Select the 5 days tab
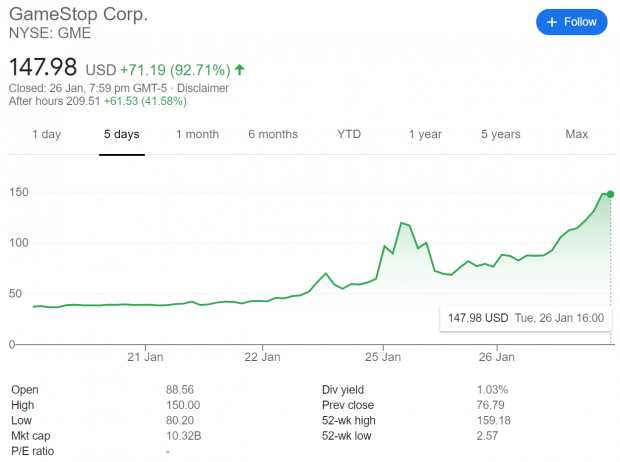 coord(122,134)
